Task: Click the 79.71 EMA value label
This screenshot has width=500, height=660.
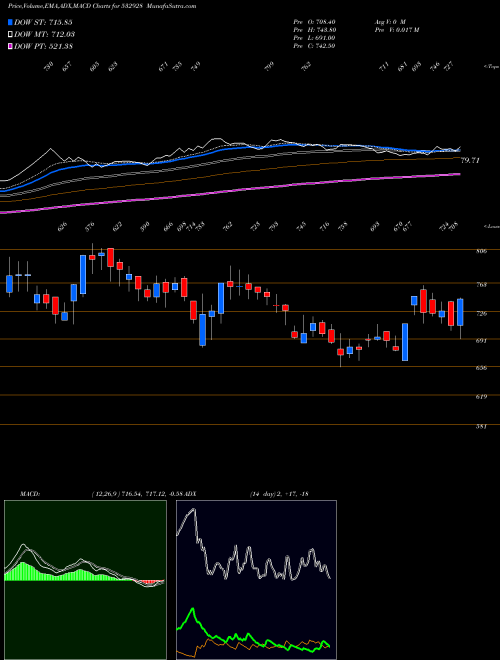Action: click(x=470, y=160)
